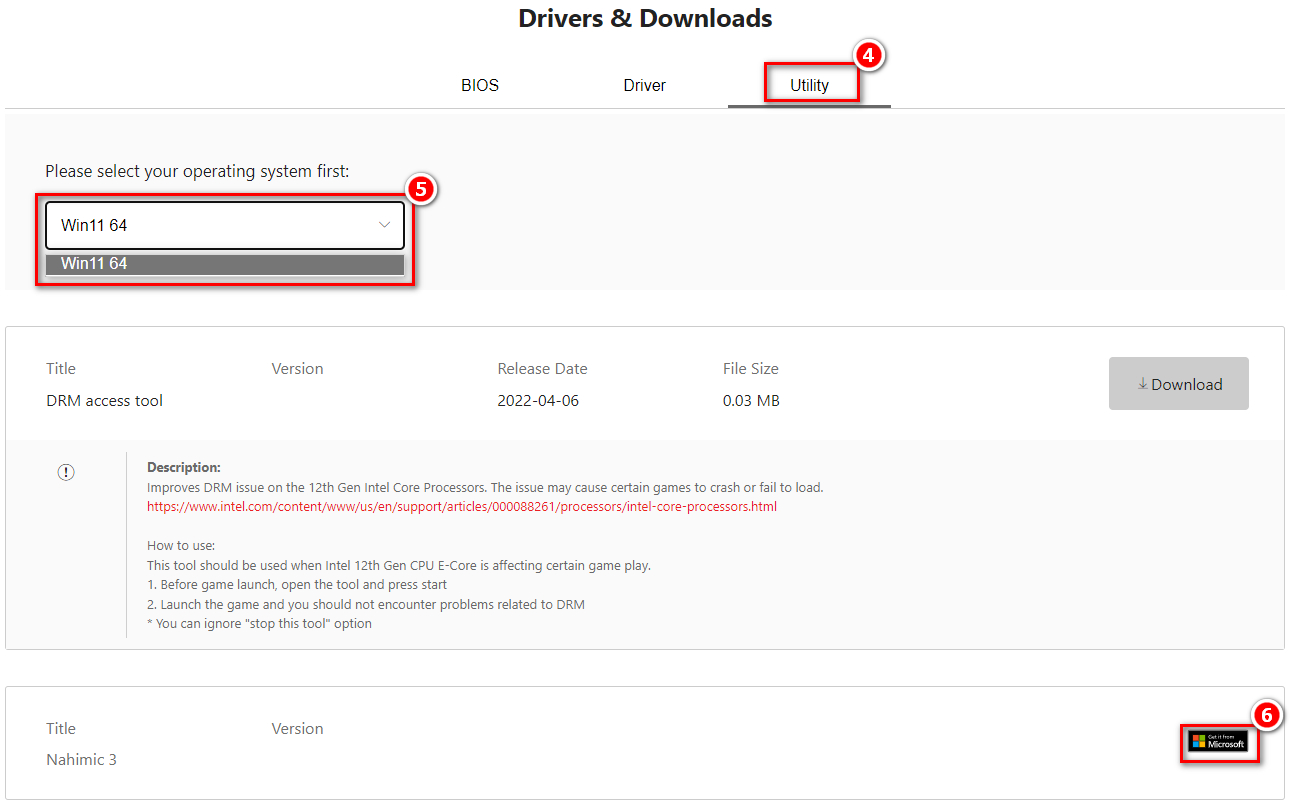Screen dimensions: 1292x803
Task: Click the operating system prompt label
Action: (197, 171)
